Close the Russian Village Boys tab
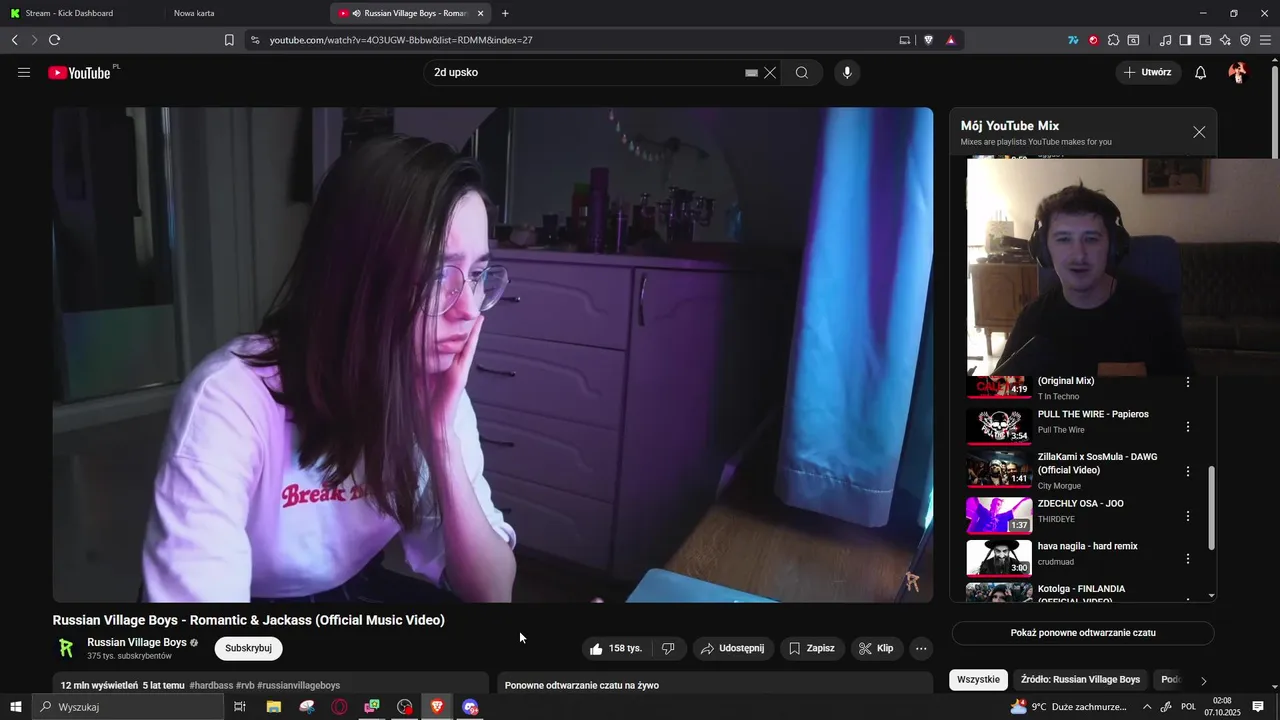Image resolution: width=1280 pixels, height=720 pixels. click(x=480, y=13)
